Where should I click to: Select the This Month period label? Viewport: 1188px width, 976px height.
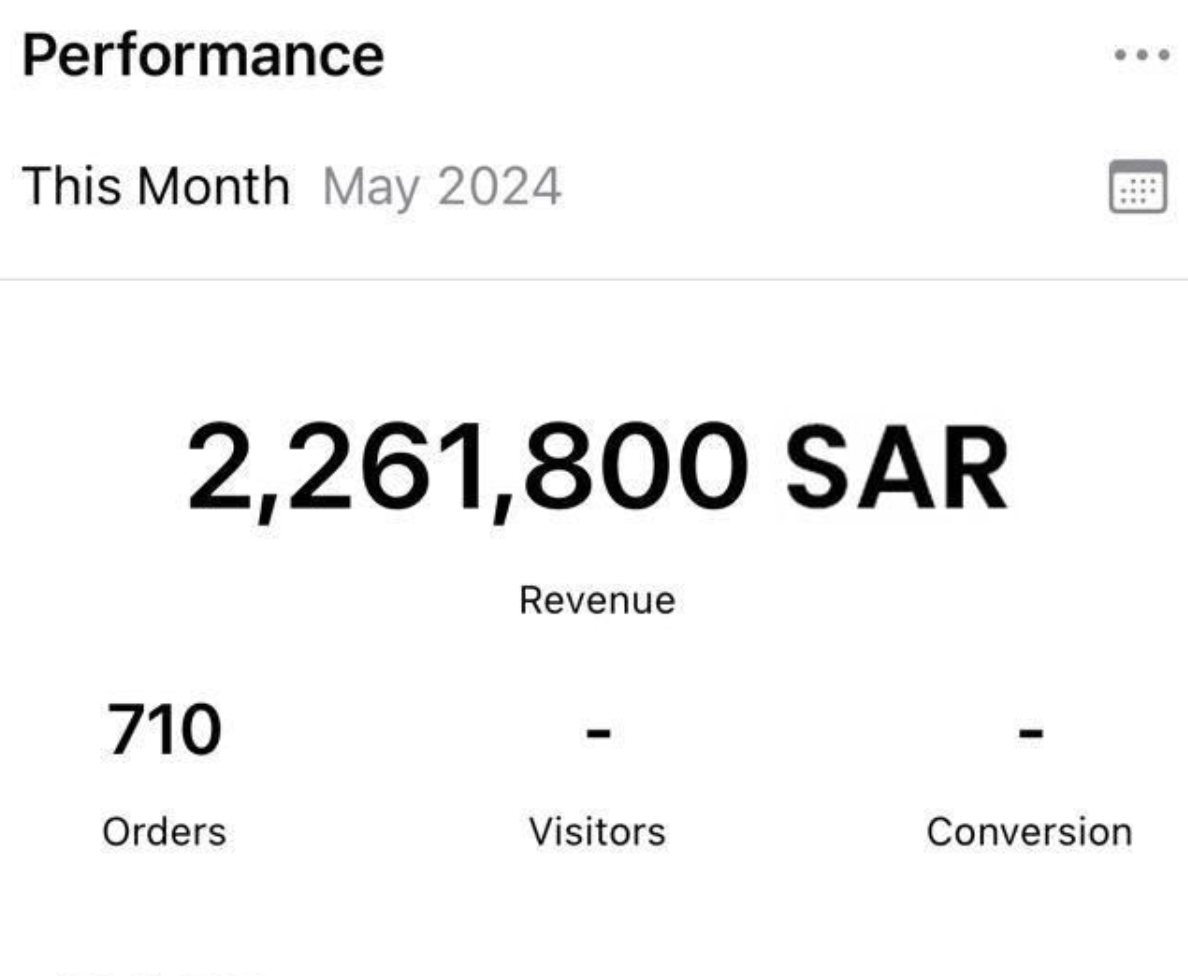[155, 187]
